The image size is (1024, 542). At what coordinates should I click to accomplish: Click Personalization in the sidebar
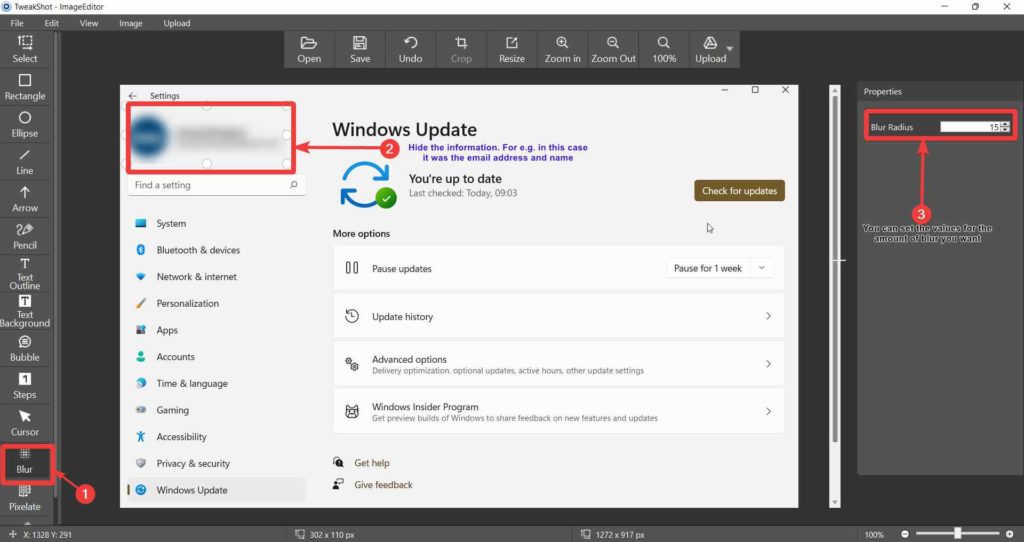coord(216,304)
